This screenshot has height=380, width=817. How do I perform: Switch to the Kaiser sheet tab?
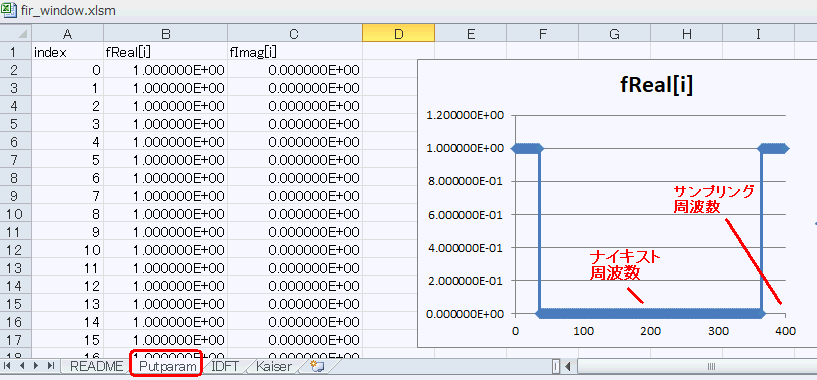(274, 366)
